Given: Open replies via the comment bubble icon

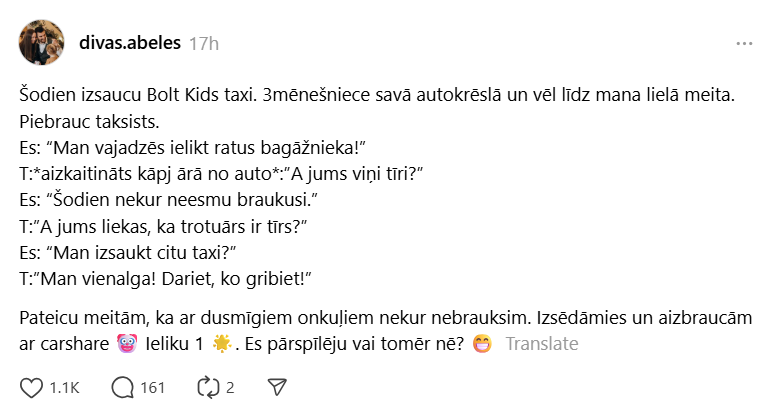Looking at the screenshot, I should (124, 387).
